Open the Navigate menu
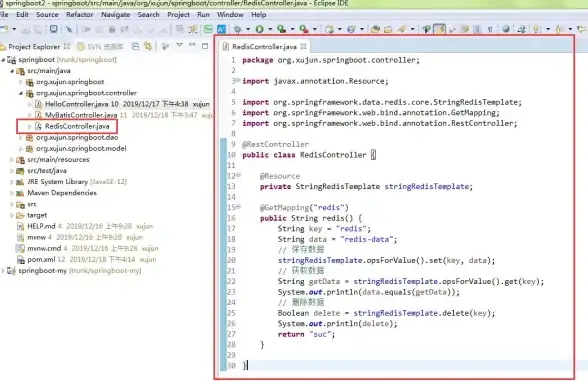Screen dimensions: 588x381 [116, 15]
